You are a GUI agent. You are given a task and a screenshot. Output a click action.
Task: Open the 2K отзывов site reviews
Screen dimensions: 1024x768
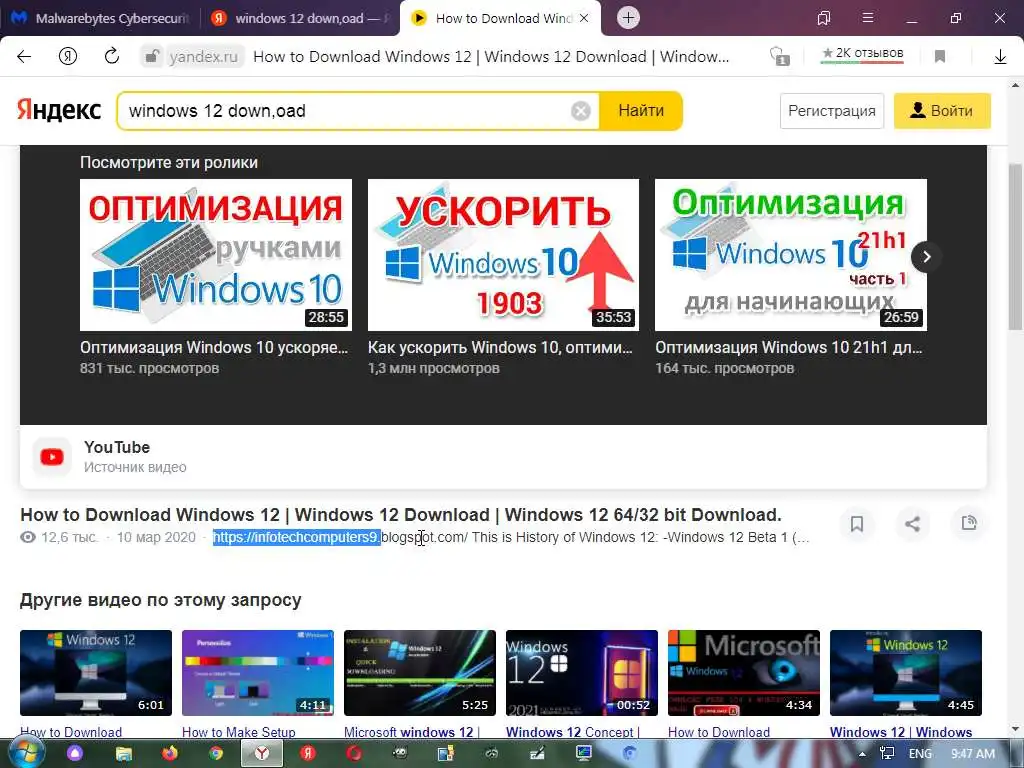coord(862,55)
